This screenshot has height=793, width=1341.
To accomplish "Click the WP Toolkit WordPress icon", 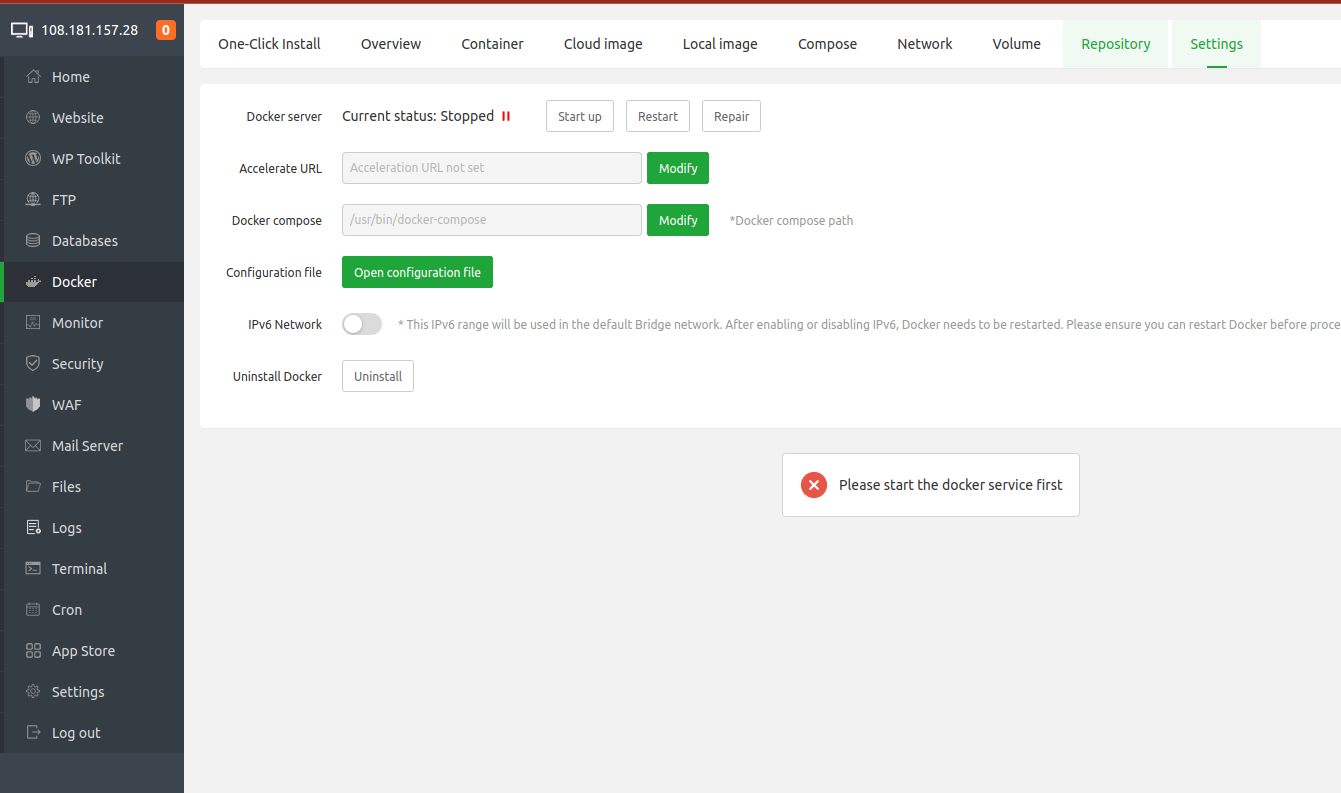I will coord(33,159).
